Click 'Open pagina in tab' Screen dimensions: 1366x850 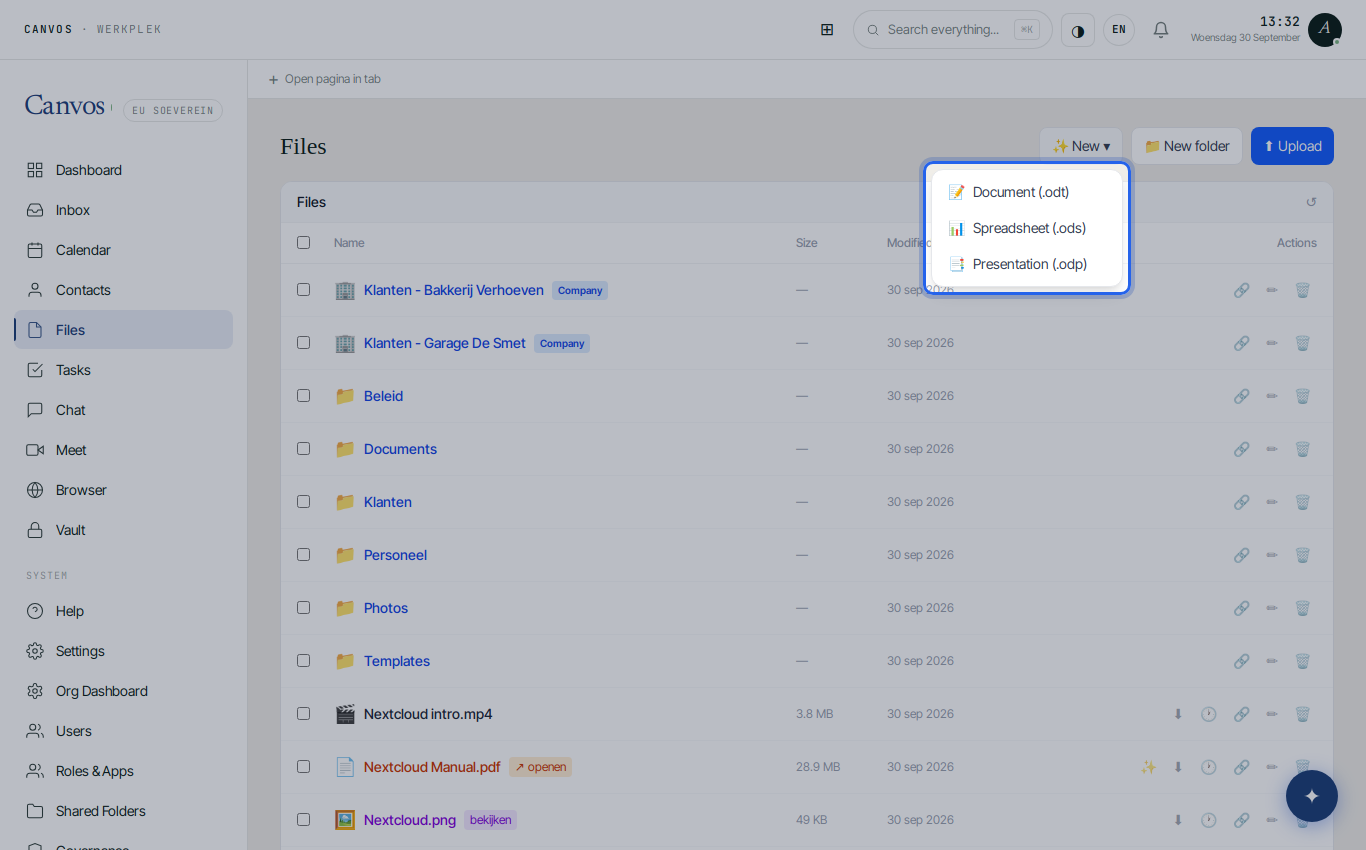324,79
